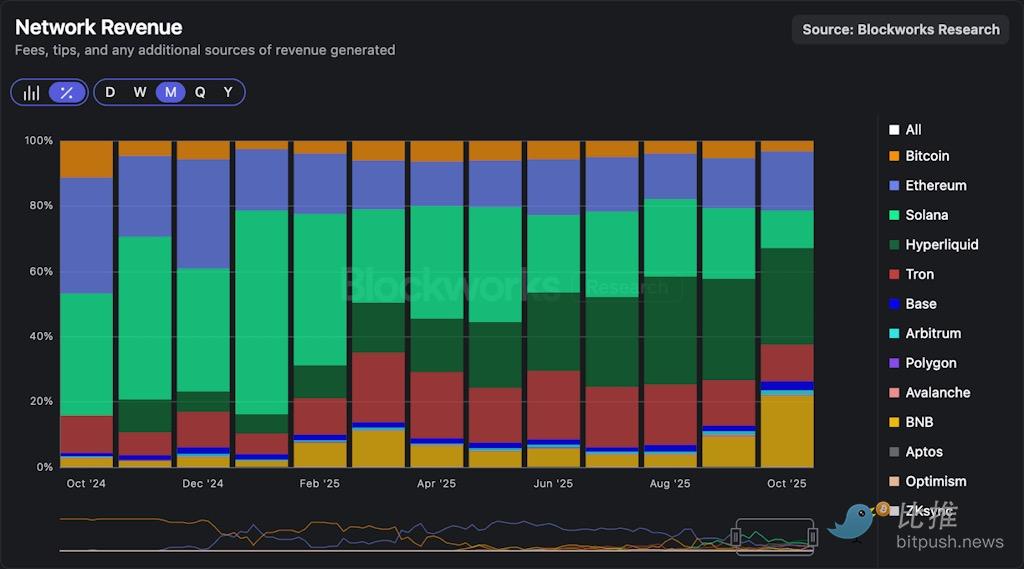Viewport: 1024px width, 569px height.
Task: Click the Bitcoin legend color marker
Action: pos(894,156)
